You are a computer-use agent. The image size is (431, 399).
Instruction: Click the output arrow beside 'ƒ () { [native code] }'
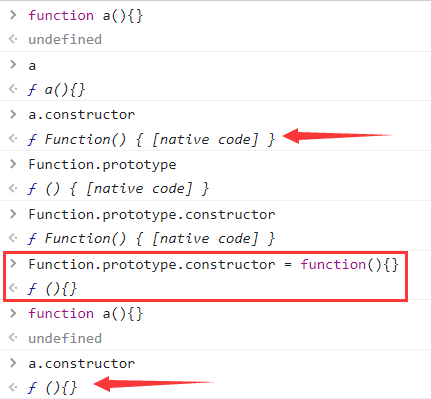pyautogui.click(x=13, y=188)
